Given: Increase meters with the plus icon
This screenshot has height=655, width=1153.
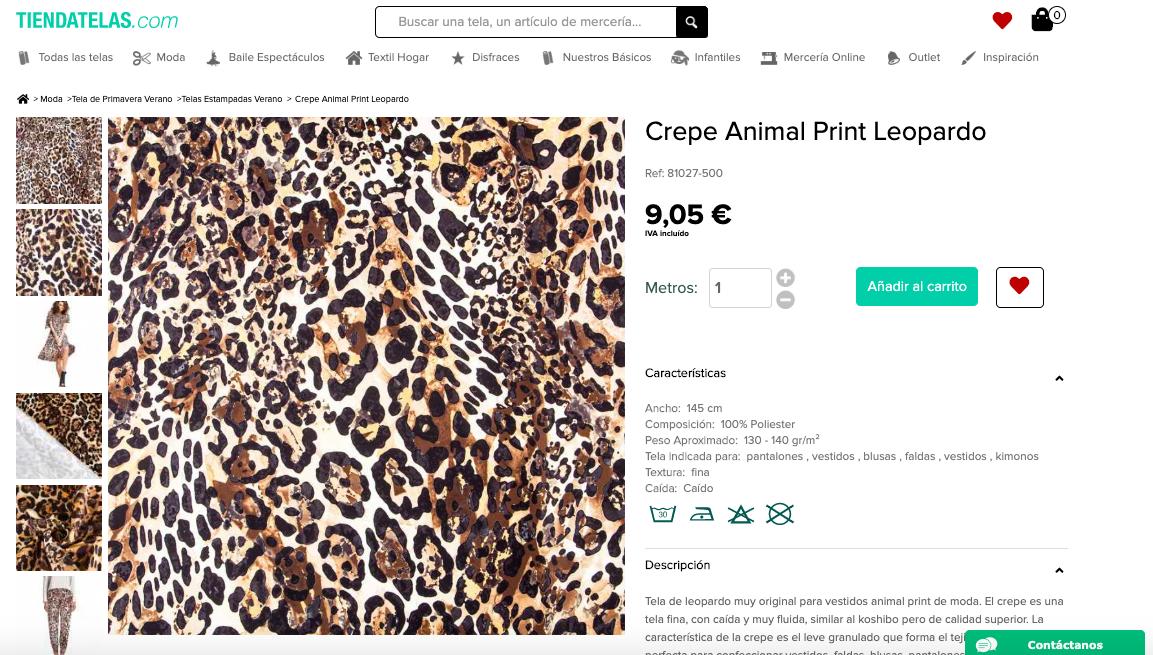Looking at the screenshot, I should pos(786,278).
